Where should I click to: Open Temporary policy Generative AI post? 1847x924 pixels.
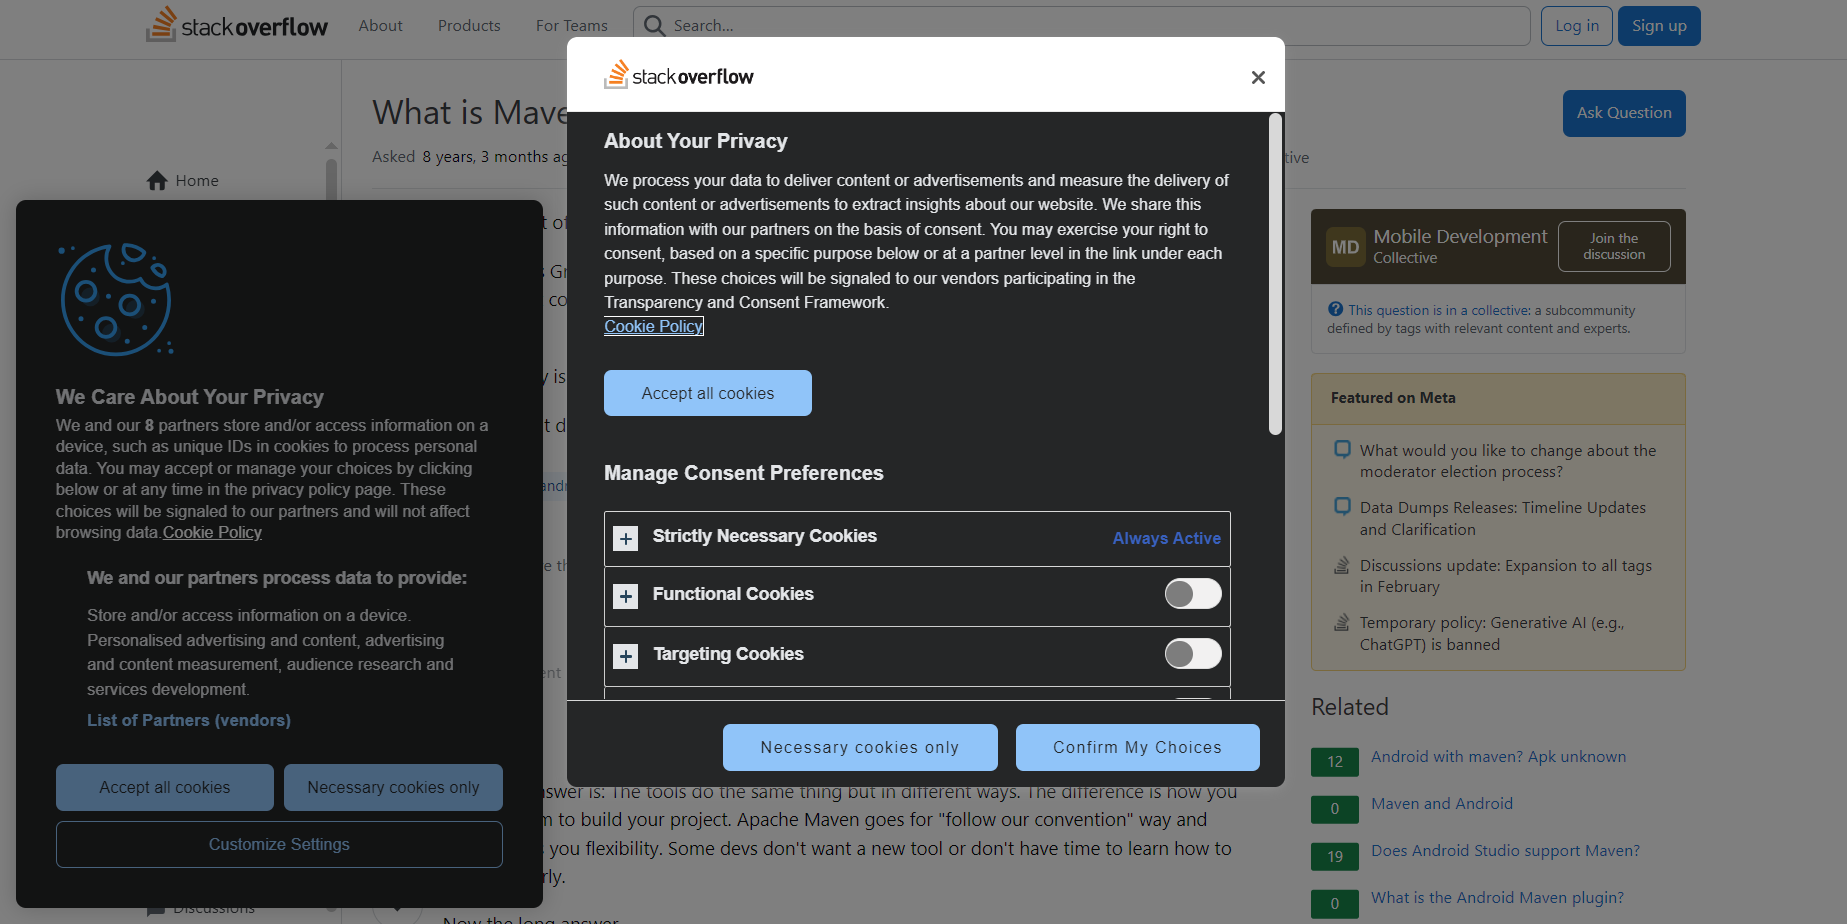1492,633
